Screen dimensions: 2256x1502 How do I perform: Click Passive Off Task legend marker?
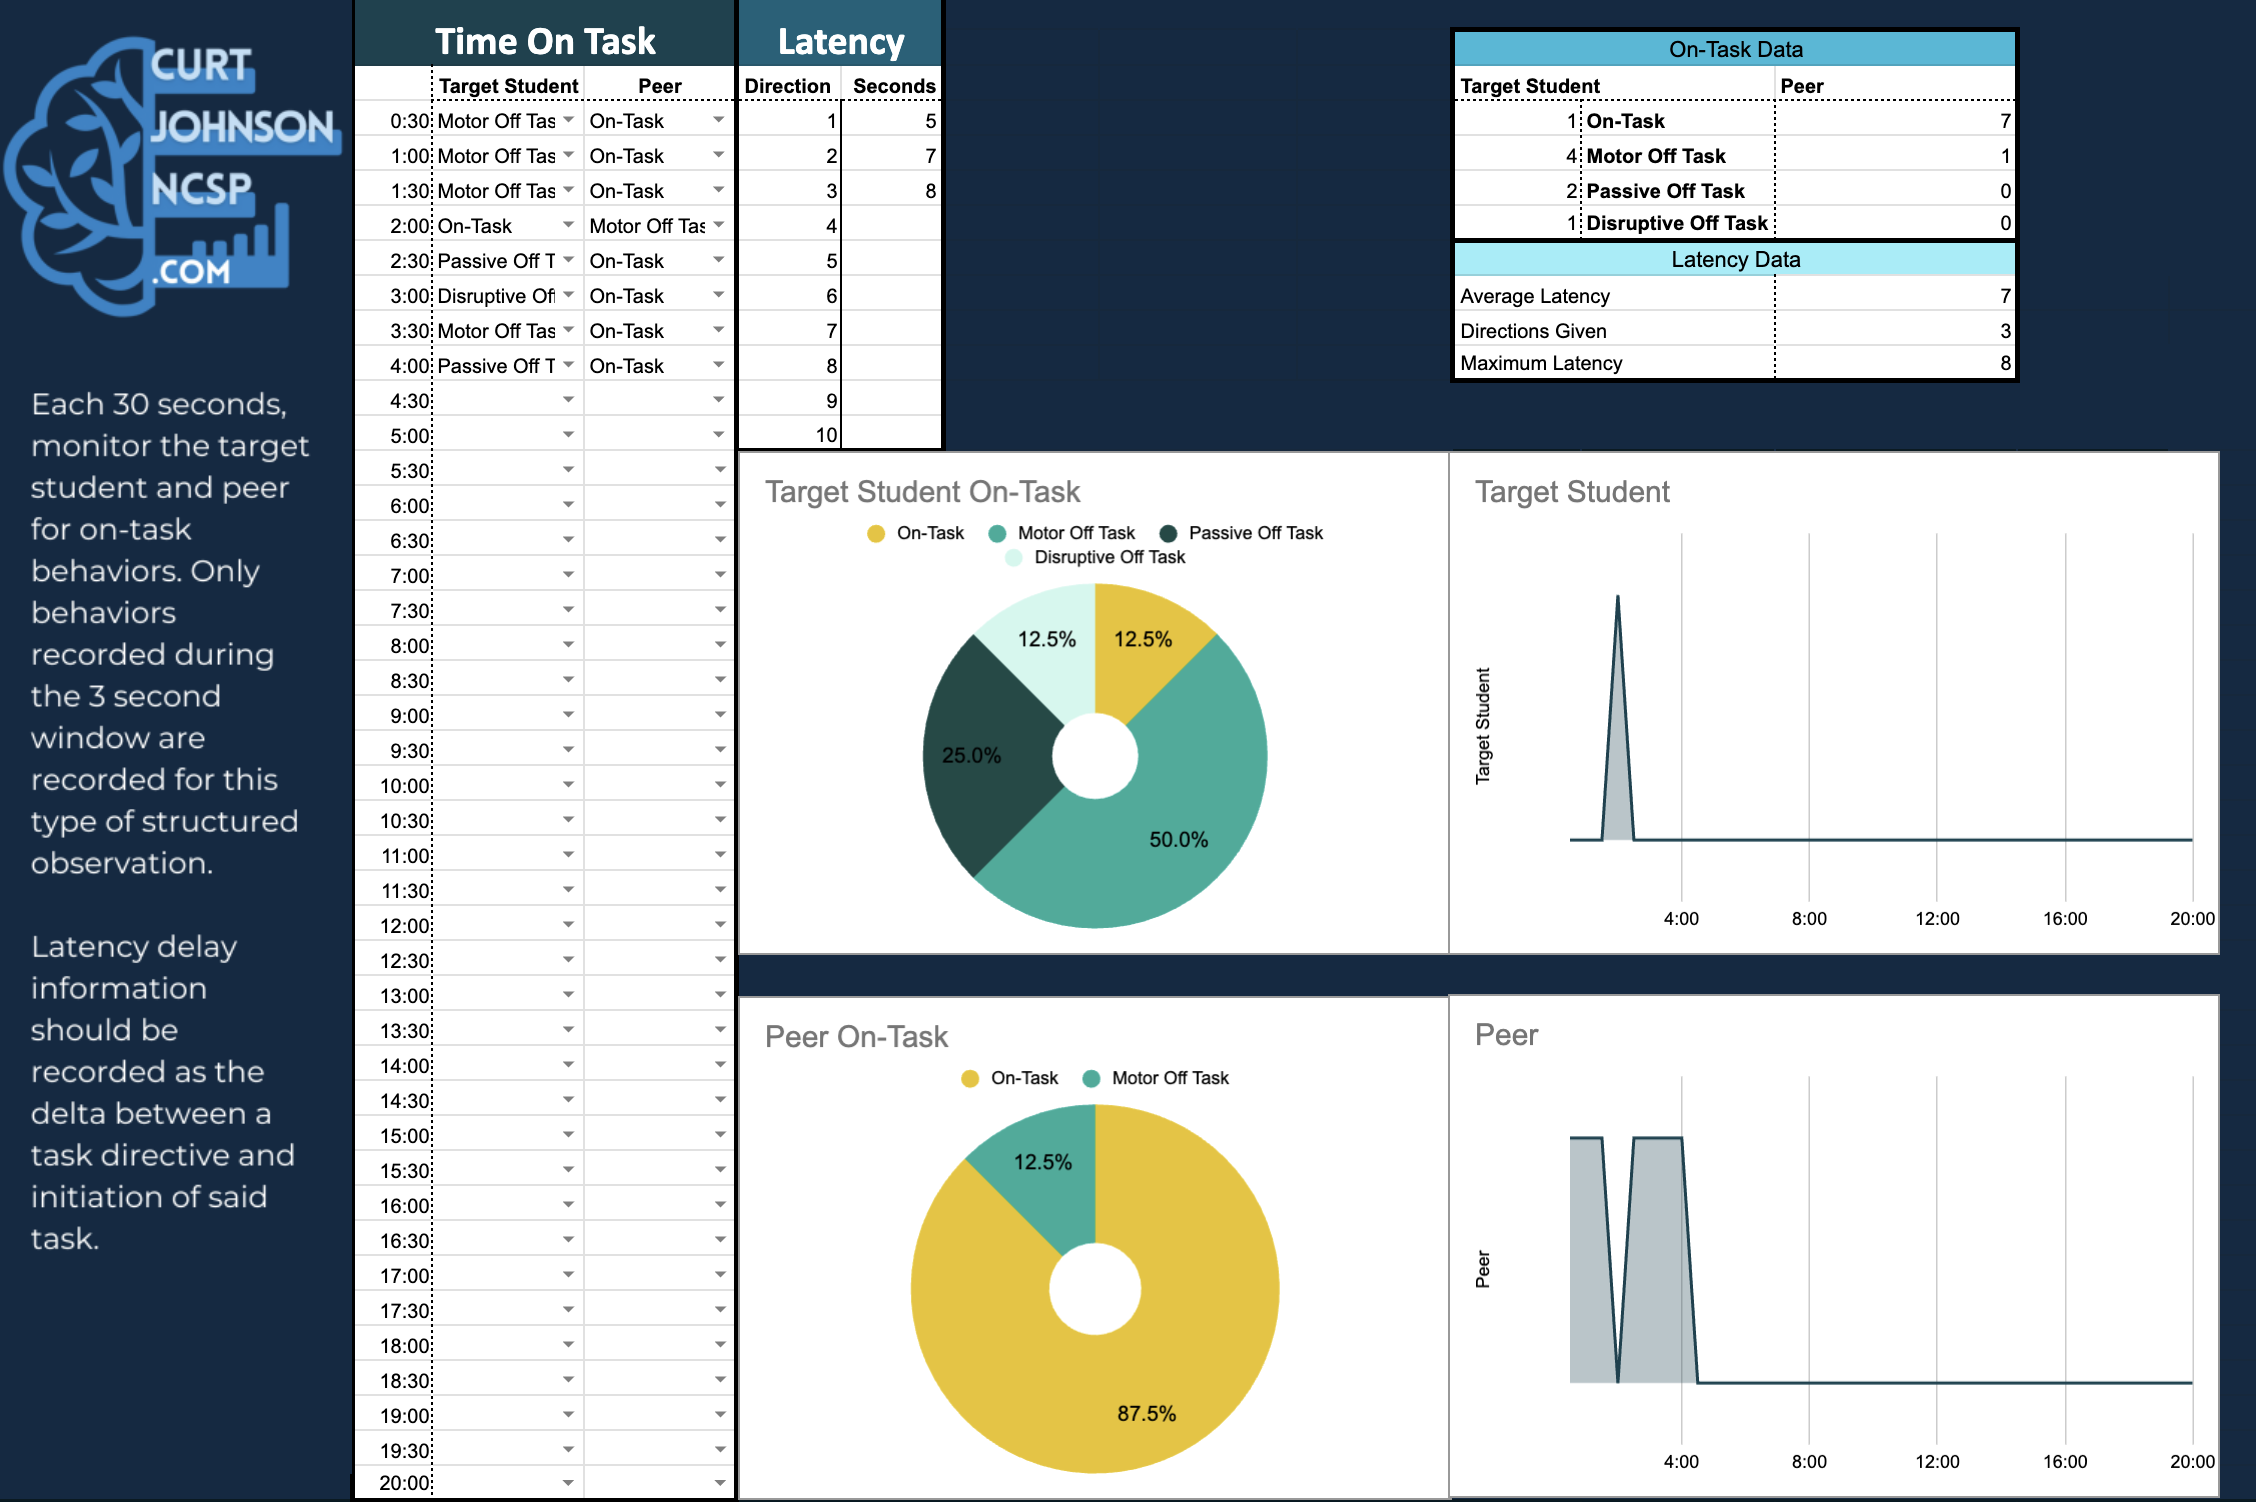click(x=1168, y=534)
